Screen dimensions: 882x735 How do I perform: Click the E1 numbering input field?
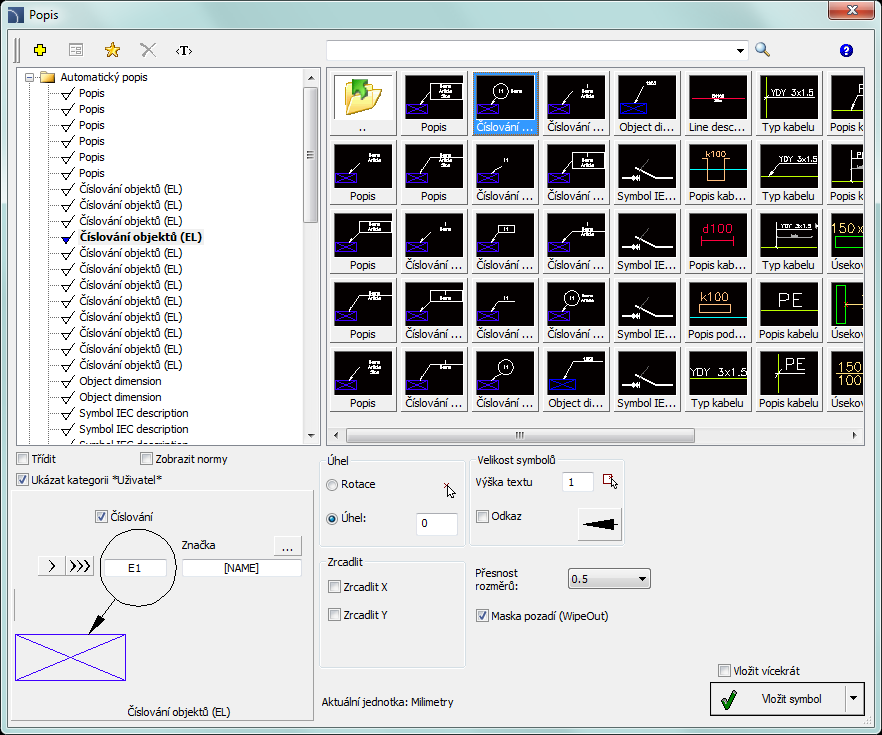(x=134, y=568)
